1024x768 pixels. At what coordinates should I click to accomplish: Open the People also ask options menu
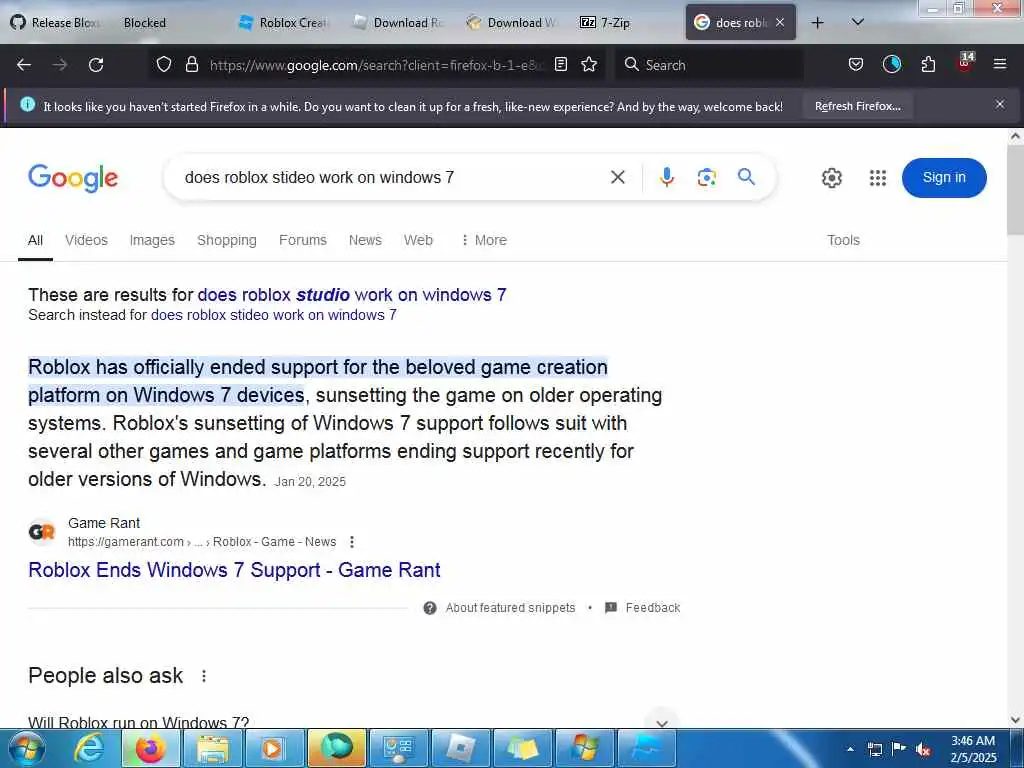click(x=204, y=676)
